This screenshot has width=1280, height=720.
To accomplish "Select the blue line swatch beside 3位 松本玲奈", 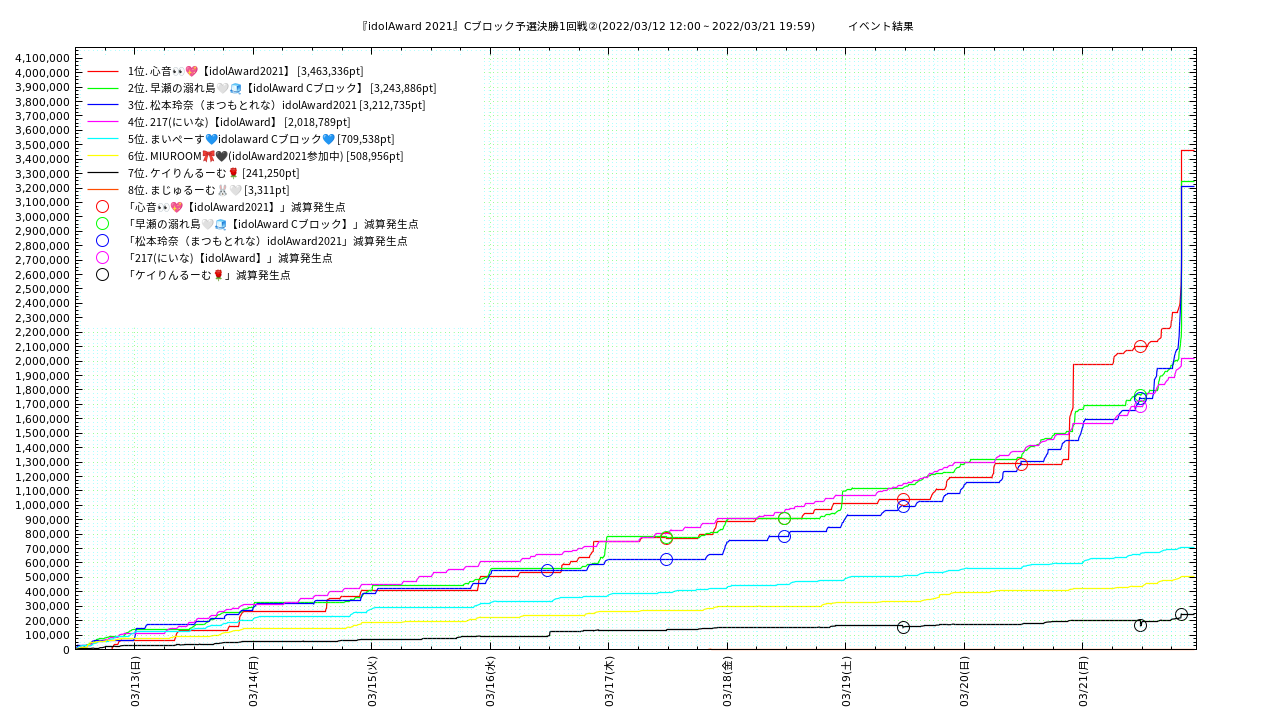I will point(102,106).
